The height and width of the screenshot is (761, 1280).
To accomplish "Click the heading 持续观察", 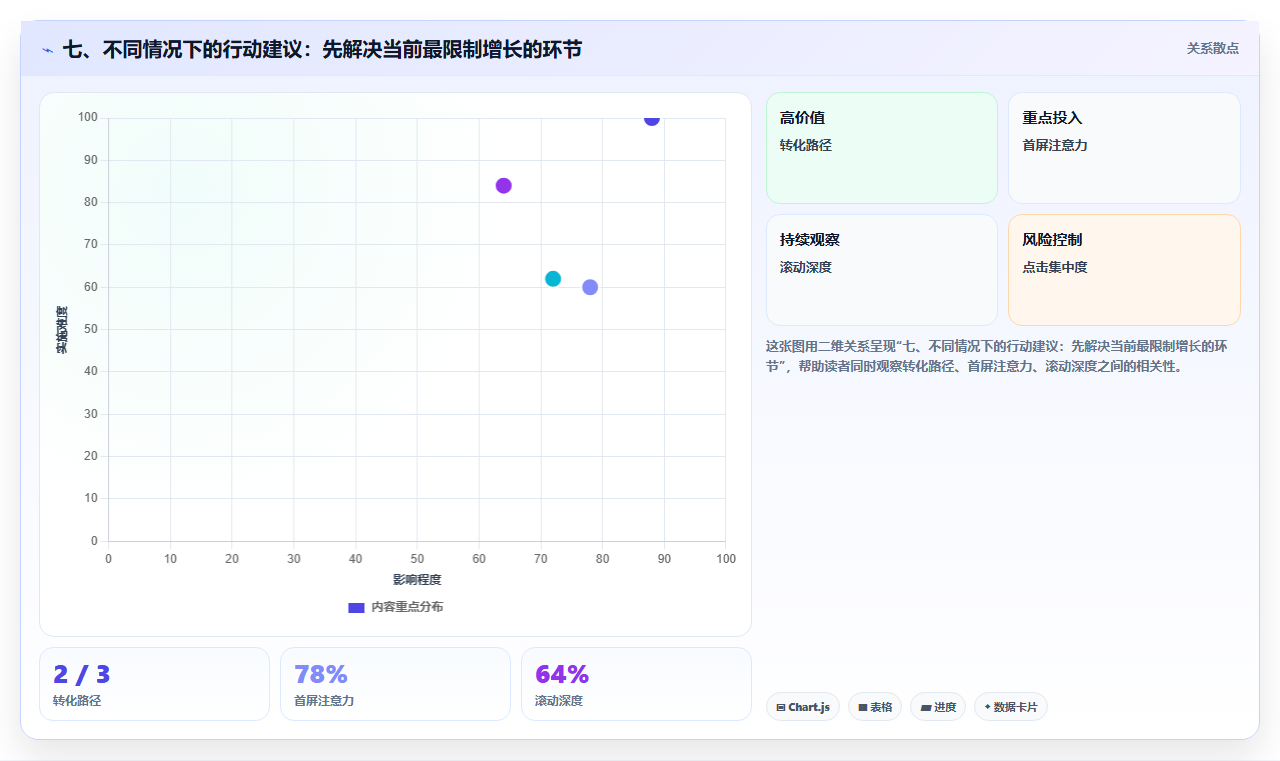I will [x=810, y=240].
